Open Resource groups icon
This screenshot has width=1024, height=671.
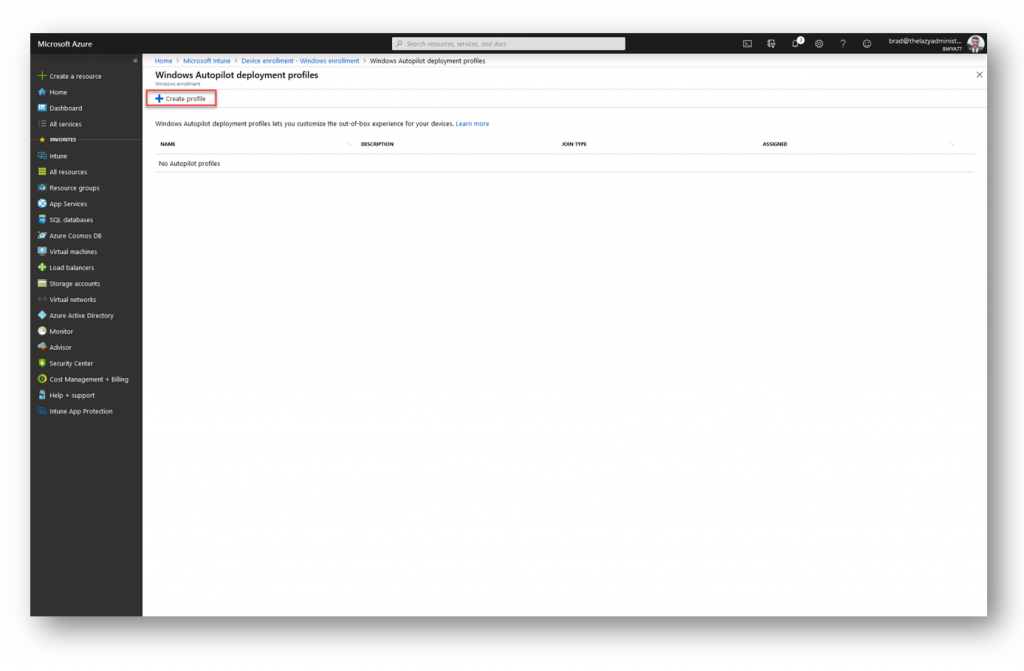pos(42,188)
